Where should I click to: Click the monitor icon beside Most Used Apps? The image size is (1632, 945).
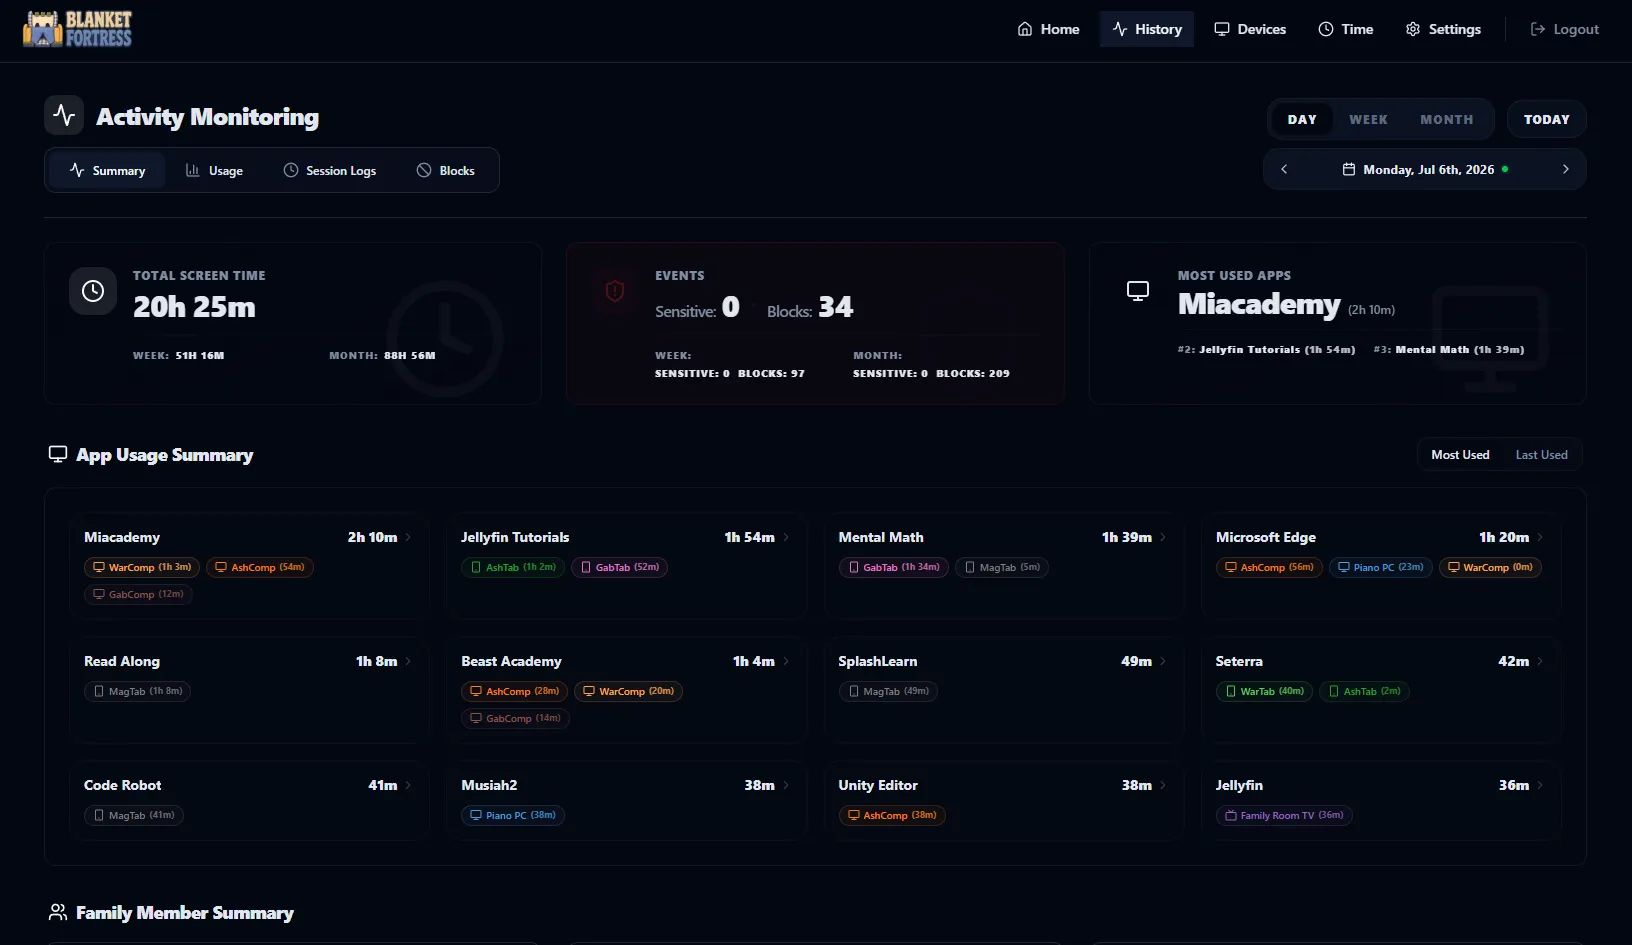click(1138, 291)
